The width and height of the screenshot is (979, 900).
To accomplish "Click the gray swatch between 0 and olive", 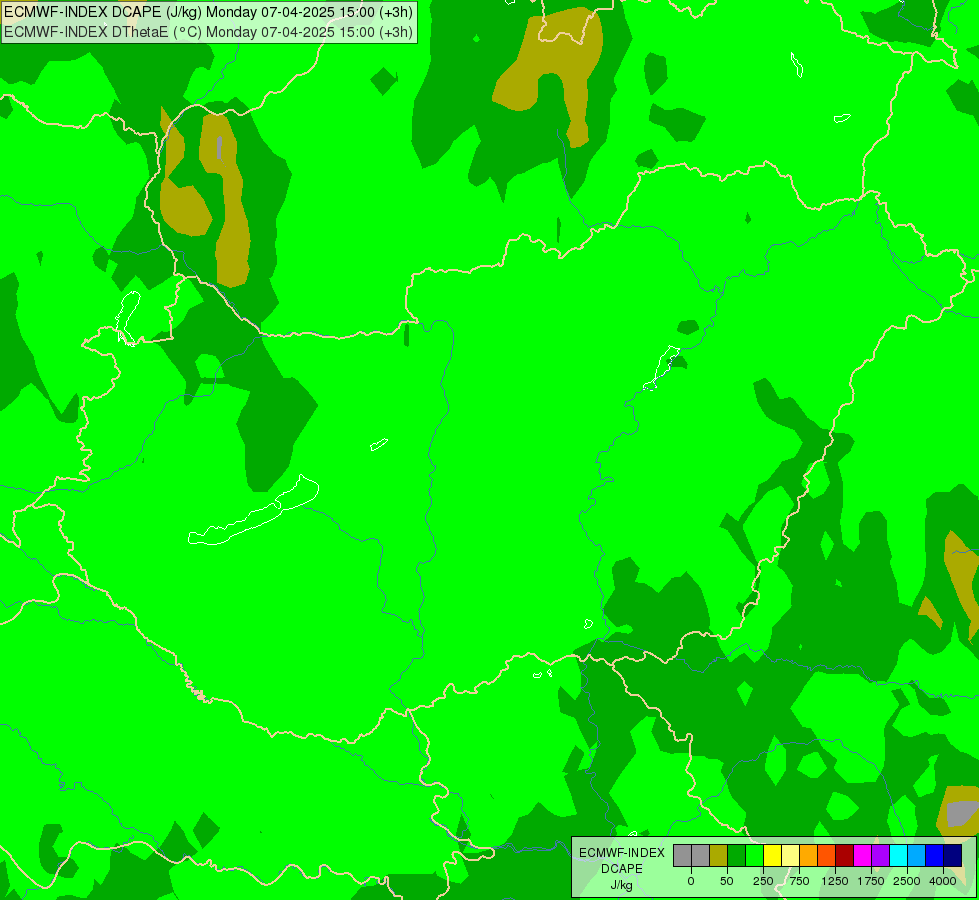I will pos(701,855).
